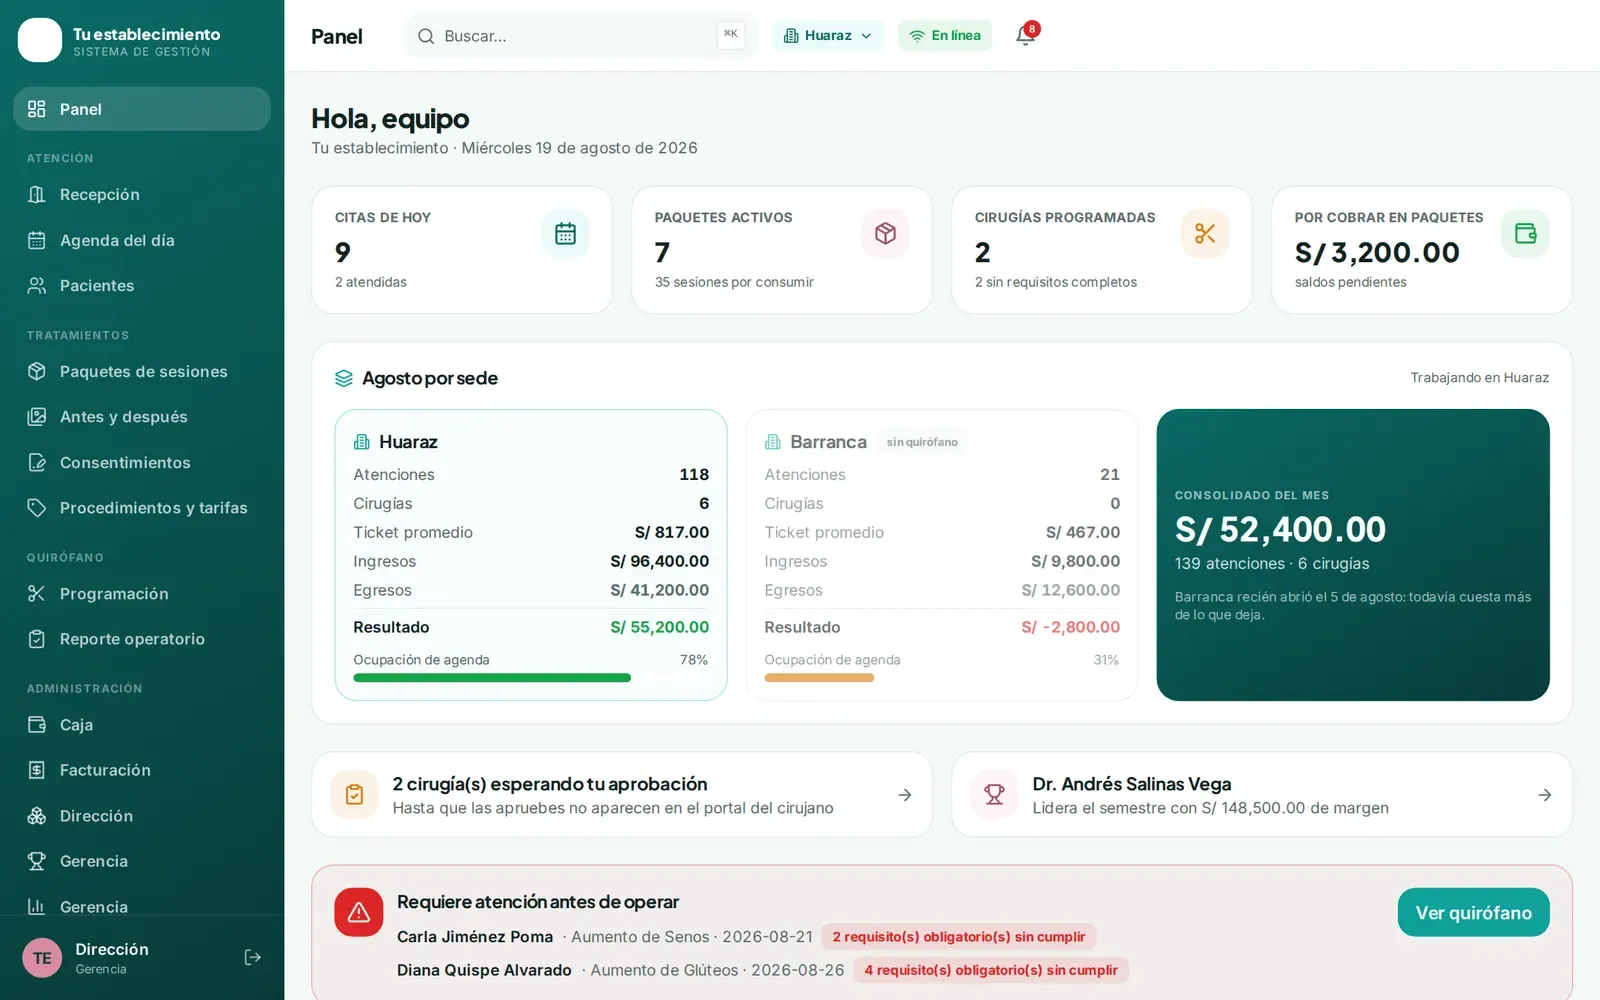Click the sin quirófano tag
Image resolution: width=1600 pixels, height=1000 pixels.
[x=922, y=442]
